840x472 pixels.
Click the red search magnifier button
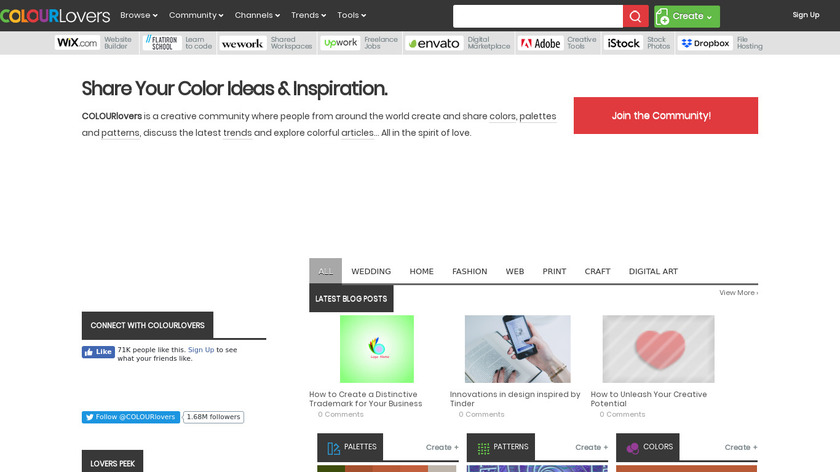[x=635, y=16]
